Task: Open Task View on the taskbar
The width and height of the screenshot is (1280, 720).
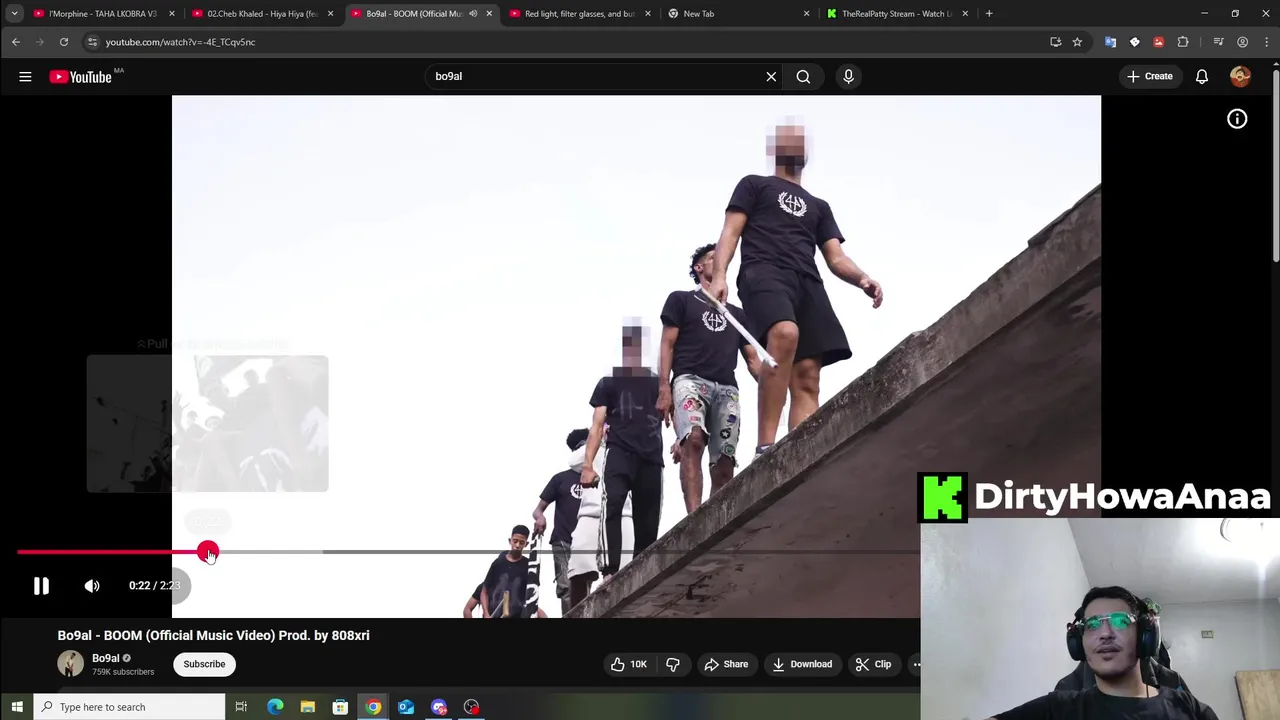Action: coord(241,707)
